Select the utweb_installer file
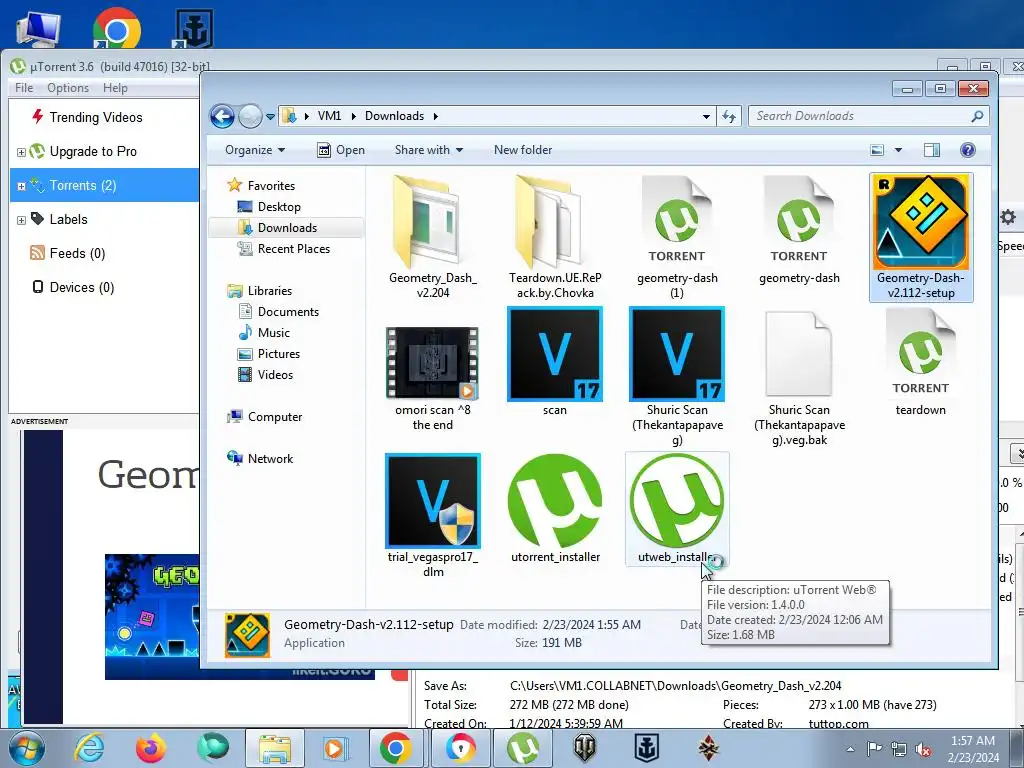Screen dimensions: 1024x768 [677, 508]
